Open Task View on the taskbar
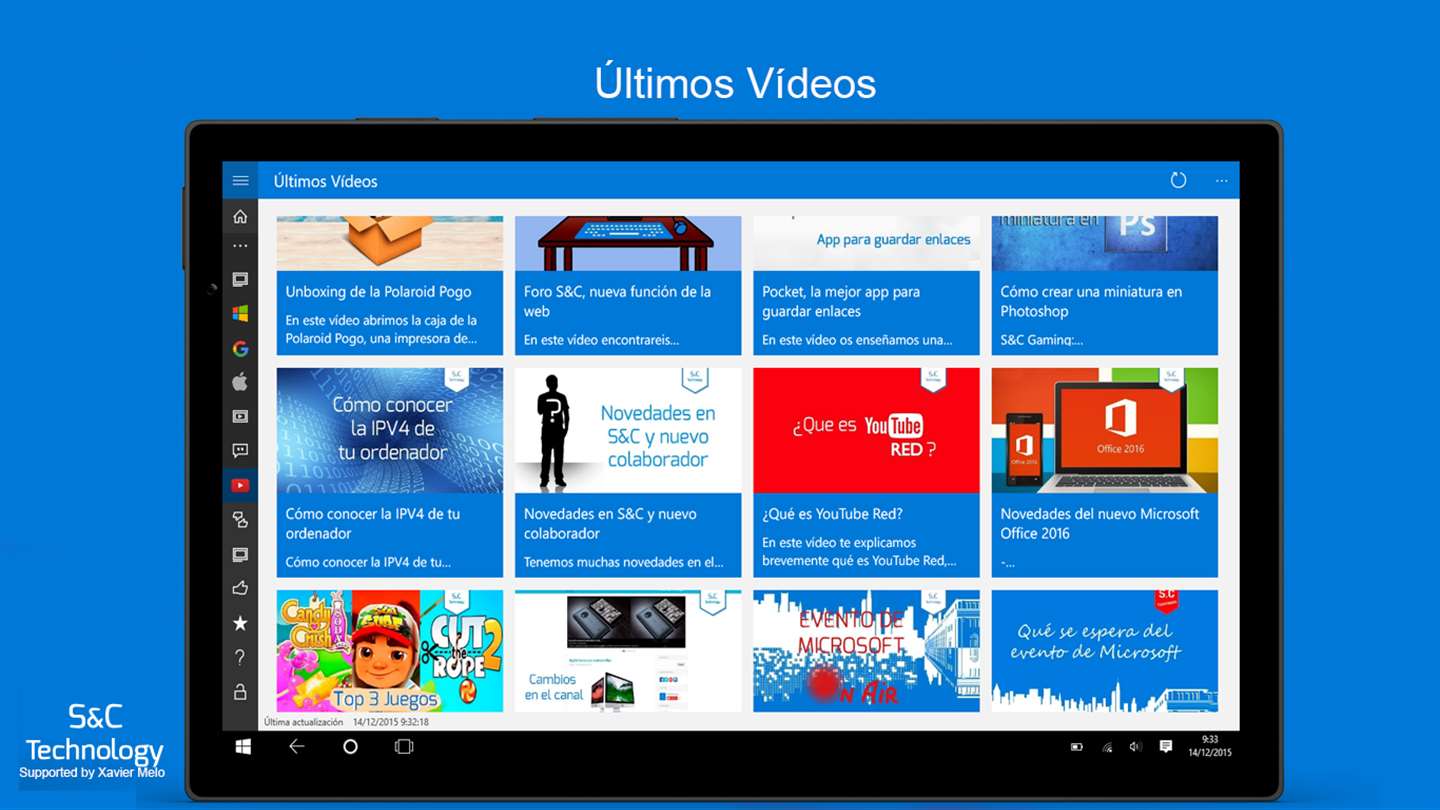The width and height of the screenshot is (1440, 810). 404,747
